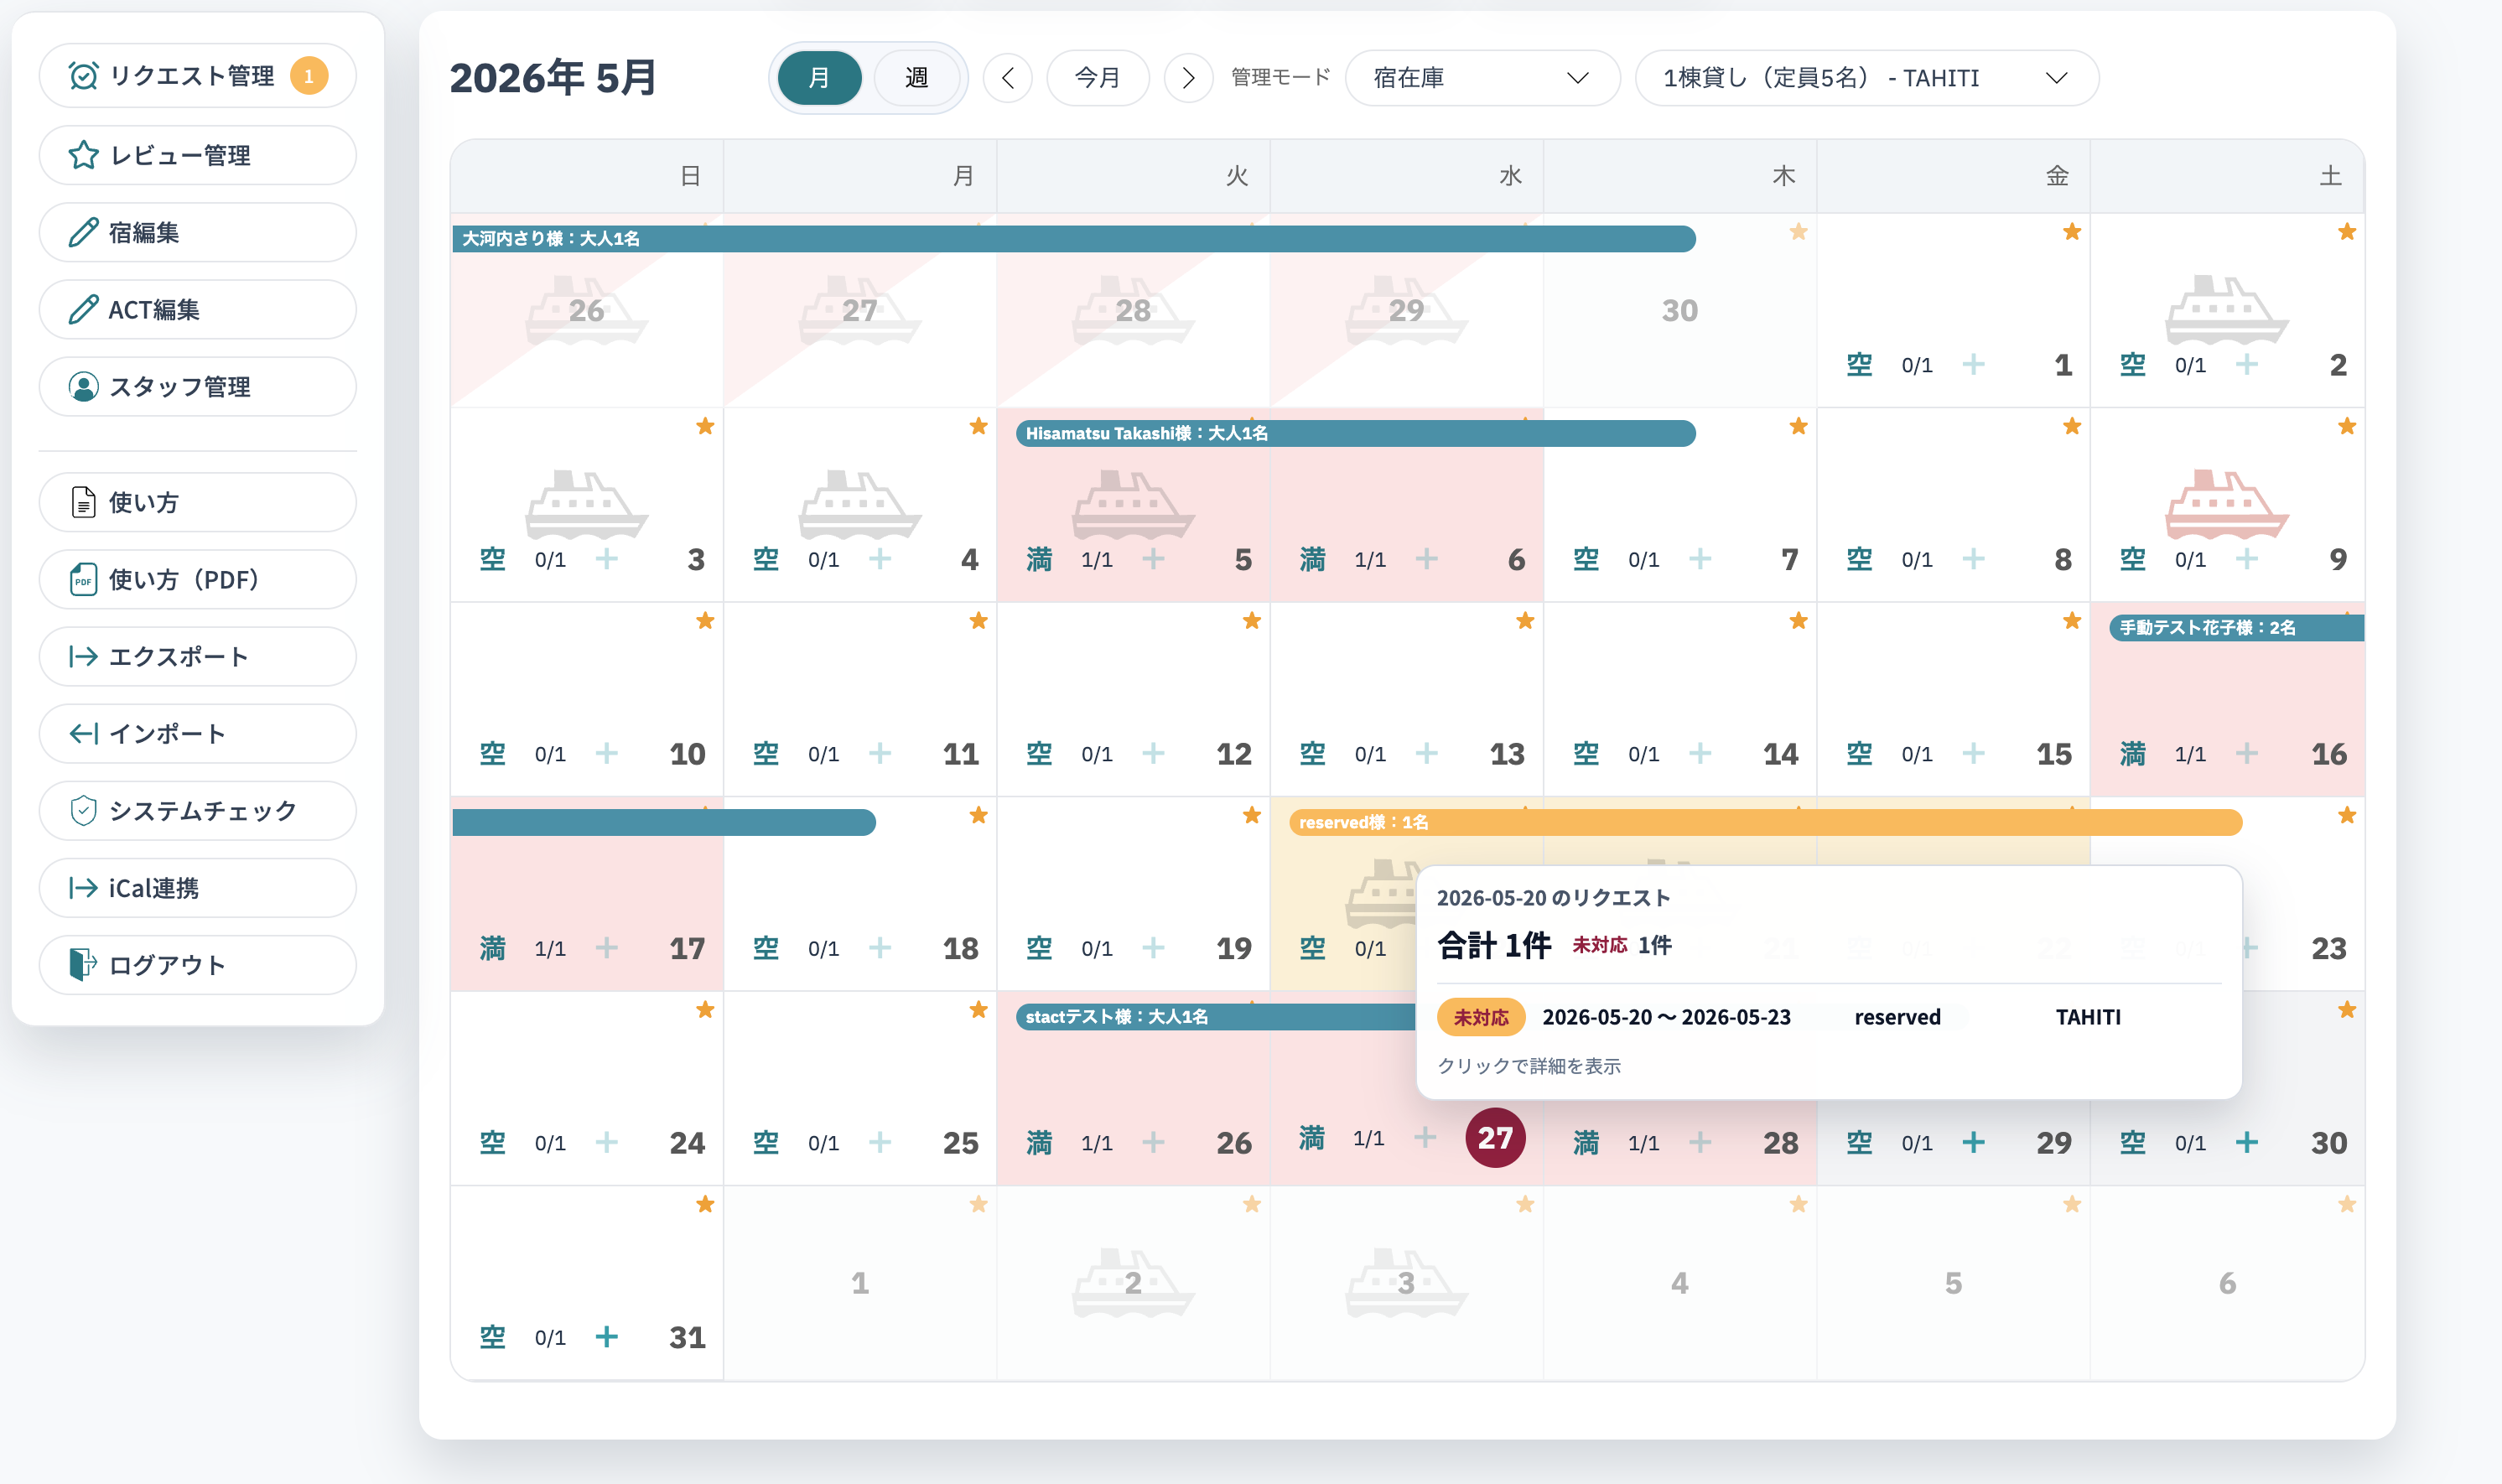This screenshot has height=1484, width=2502.
Task: Click the plus icon on May 30
Action: [2246, 1142]
